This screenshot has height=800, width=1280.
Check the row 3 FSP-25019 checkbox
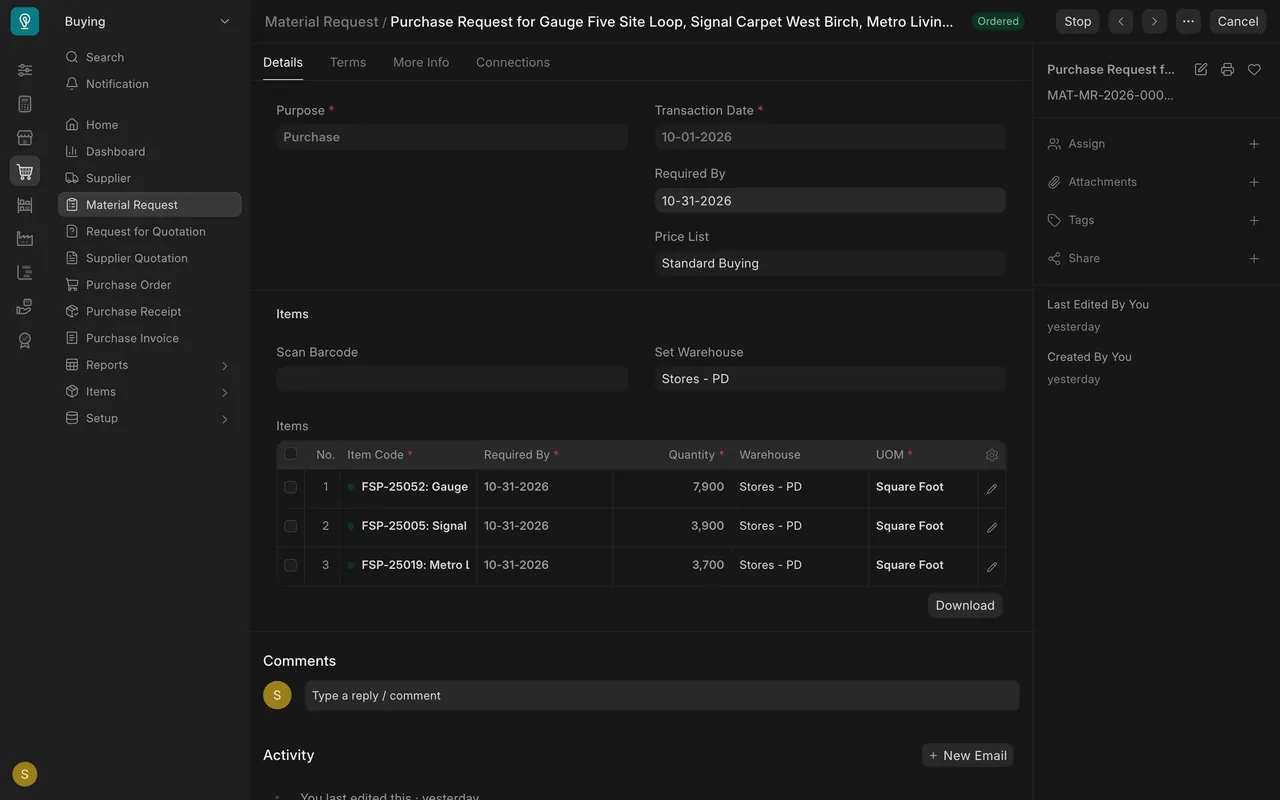coord(291,565)
